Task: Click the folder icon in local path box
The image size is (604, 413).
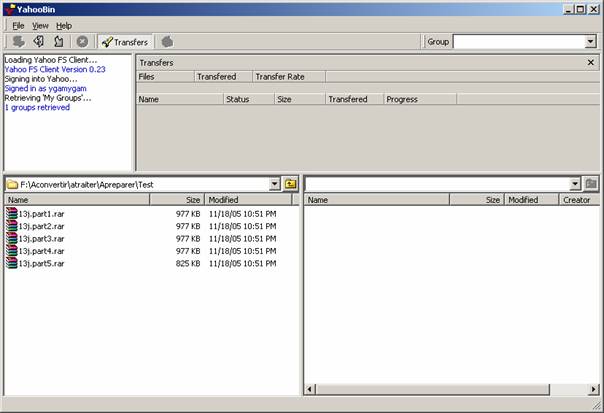Action: point(12,185)
